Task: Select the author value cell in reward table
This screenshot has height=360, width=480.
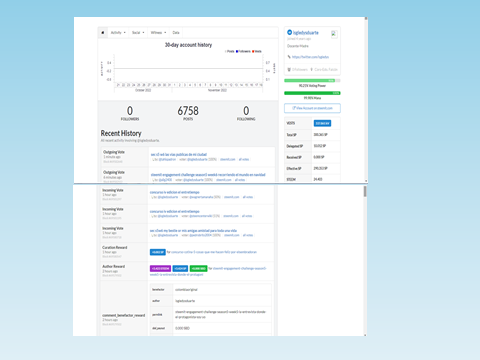Action: pos(222,301)
